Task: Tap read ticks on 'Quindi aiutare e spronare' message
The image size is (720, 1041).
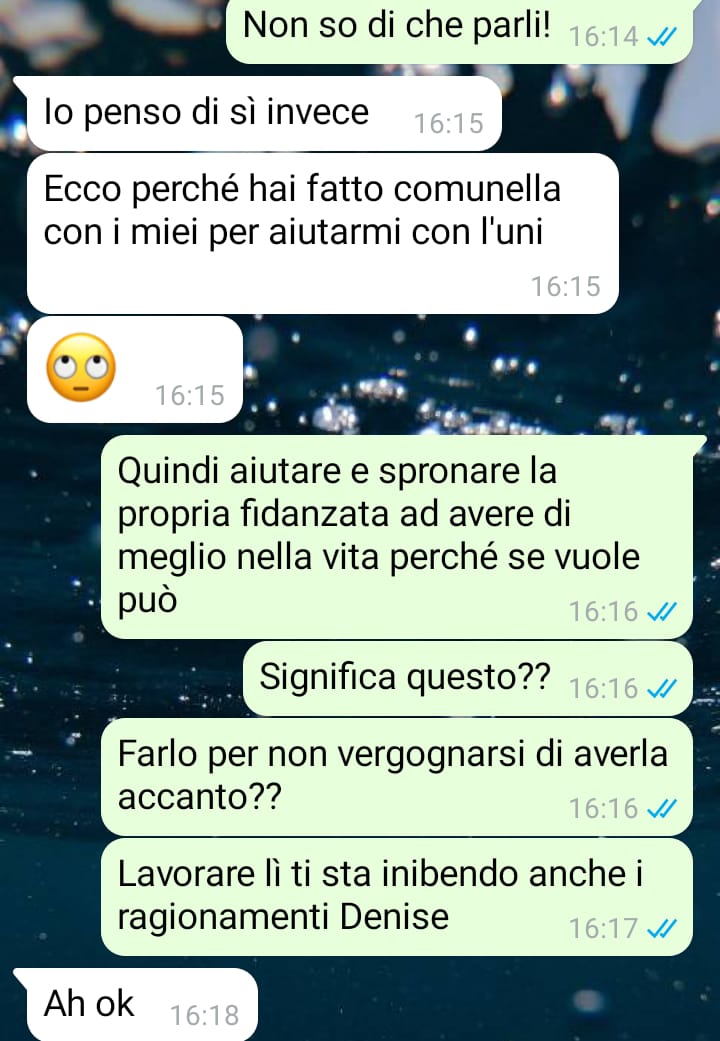Action: tap(662, 611)
